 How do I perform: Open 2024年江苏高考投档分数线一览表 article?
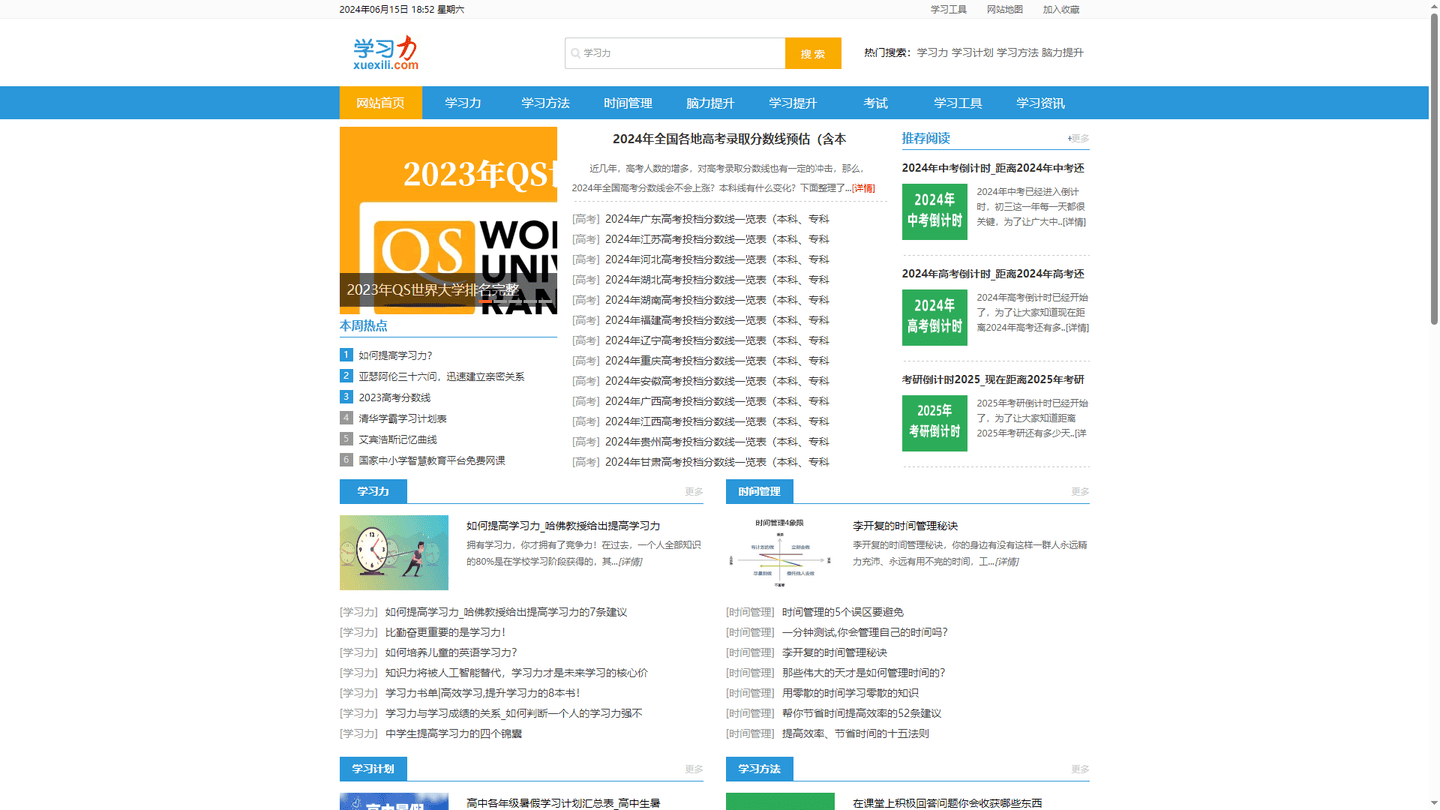[x=717, y=239]
